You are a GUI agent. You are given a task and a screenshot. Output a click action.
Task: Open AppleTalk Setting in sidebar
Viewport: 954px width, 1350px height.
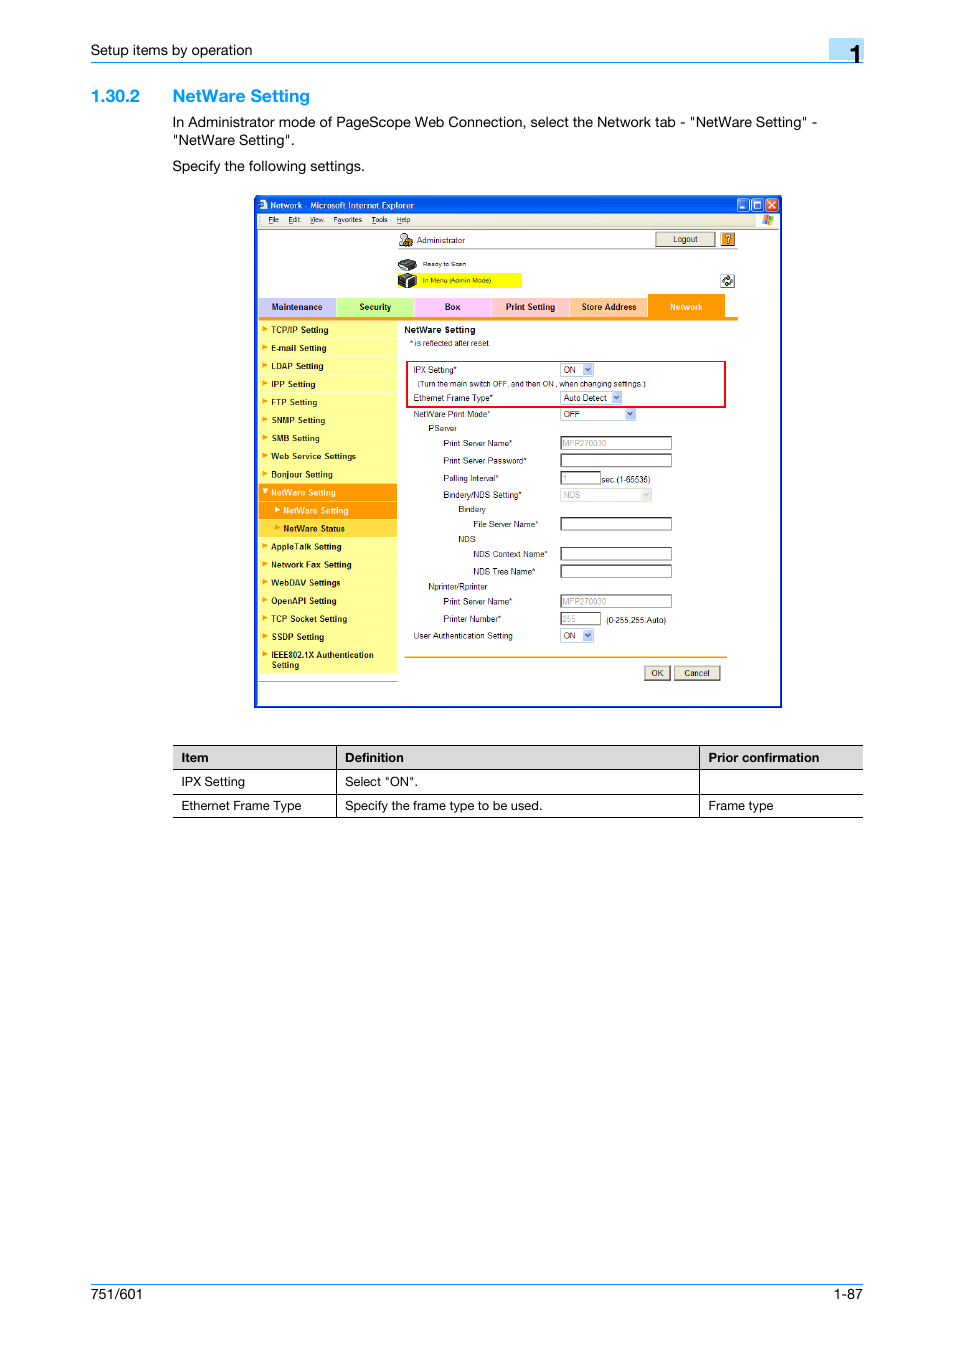click(306, 546)
